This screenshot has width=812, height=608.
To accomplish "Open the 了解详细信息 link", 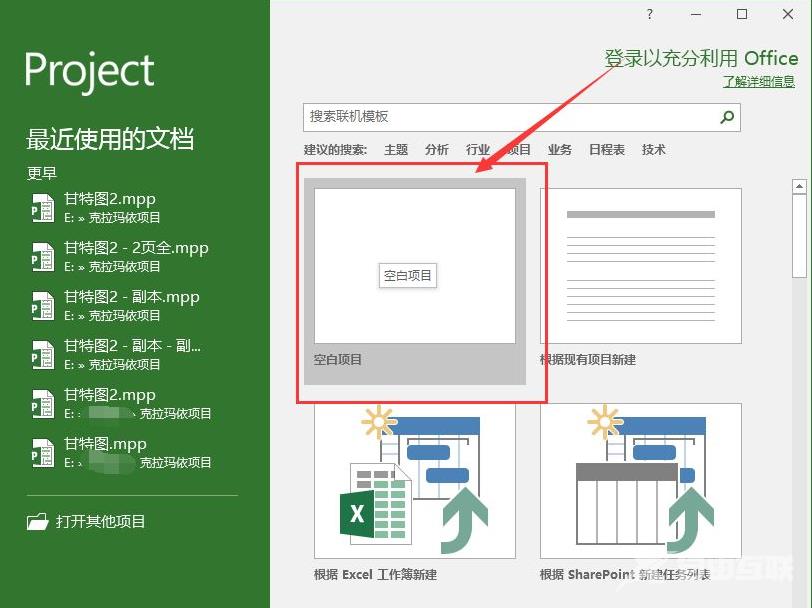I will click(x=759, y=81).
